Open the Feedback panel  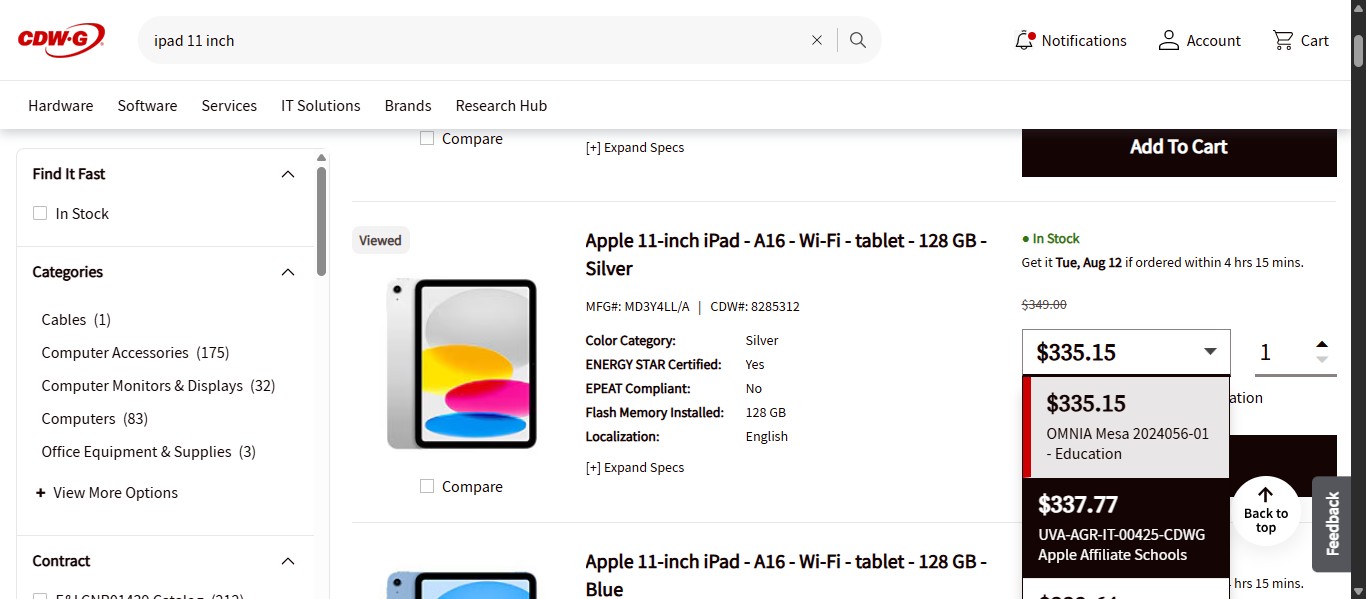(x=1332, y=524)
